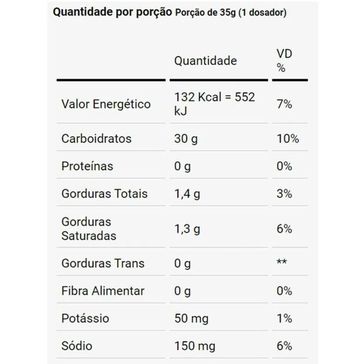This screenshot has height=364, width=364.
Task: Click the '1,3 g' saturated fat value
Action: tap(187, 229)
